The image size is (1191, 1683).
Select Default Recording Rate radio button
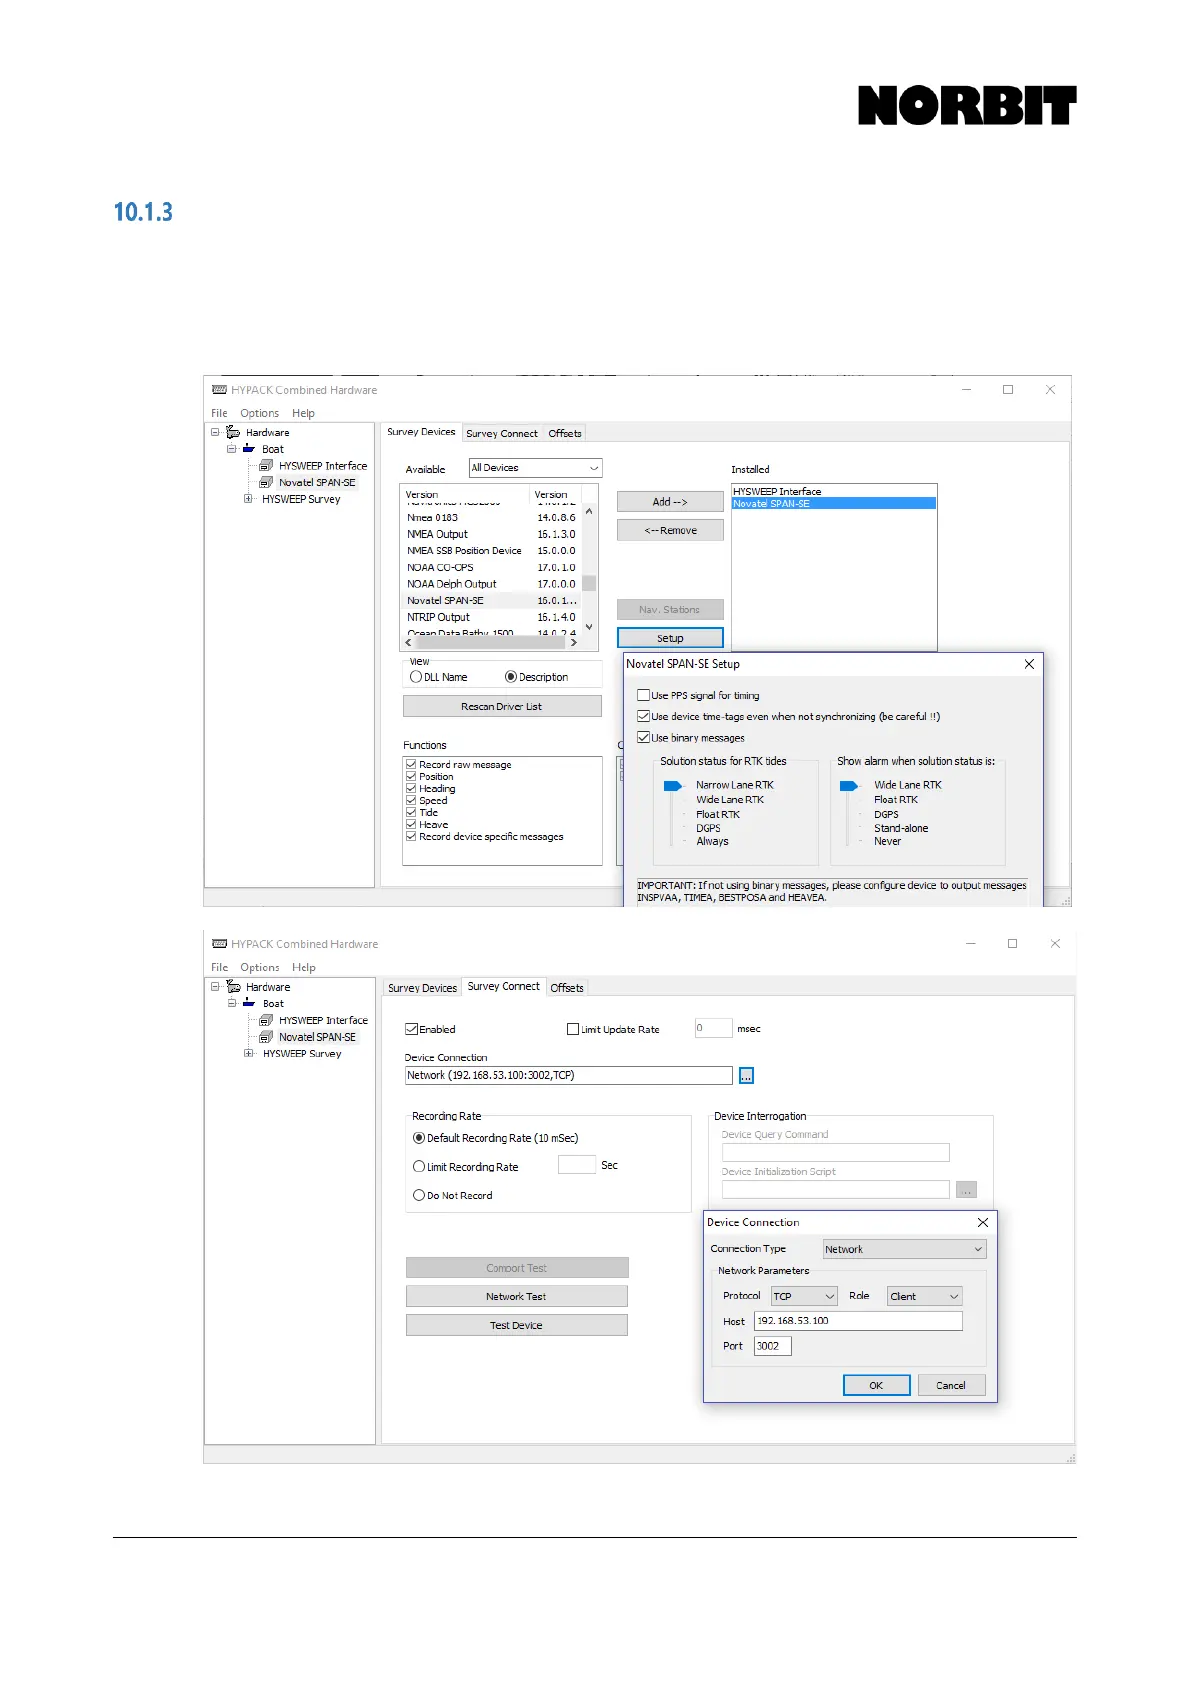pos(419,1138)
